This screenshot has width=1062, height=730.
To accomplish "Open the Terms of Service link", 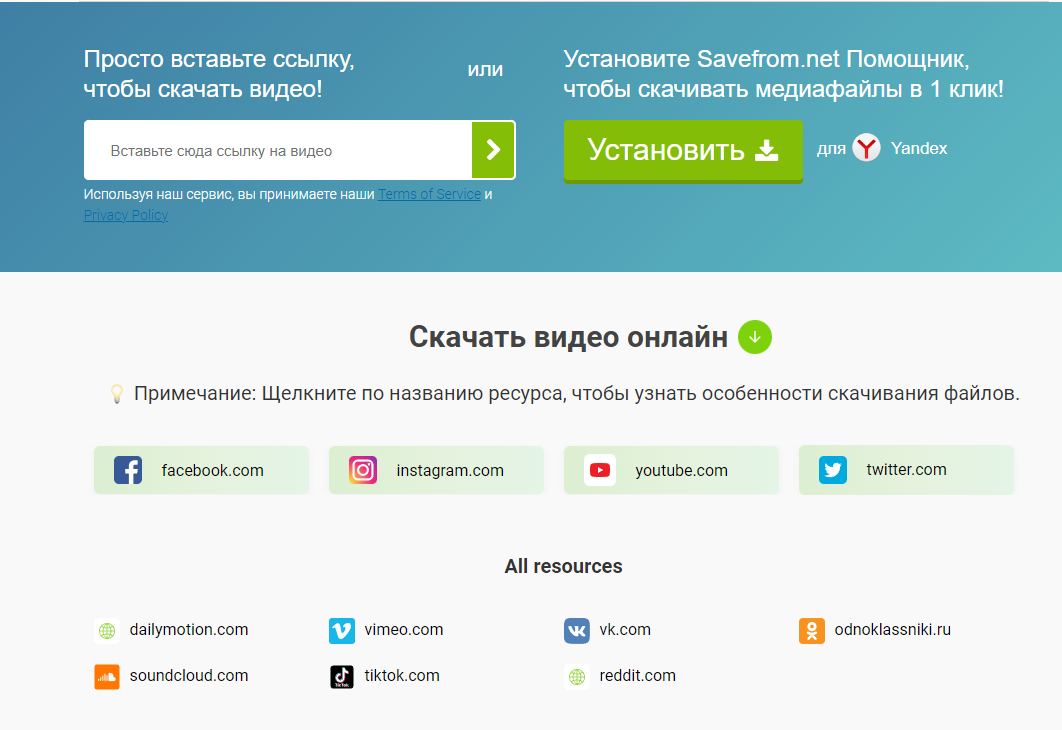I will (429, 194).
